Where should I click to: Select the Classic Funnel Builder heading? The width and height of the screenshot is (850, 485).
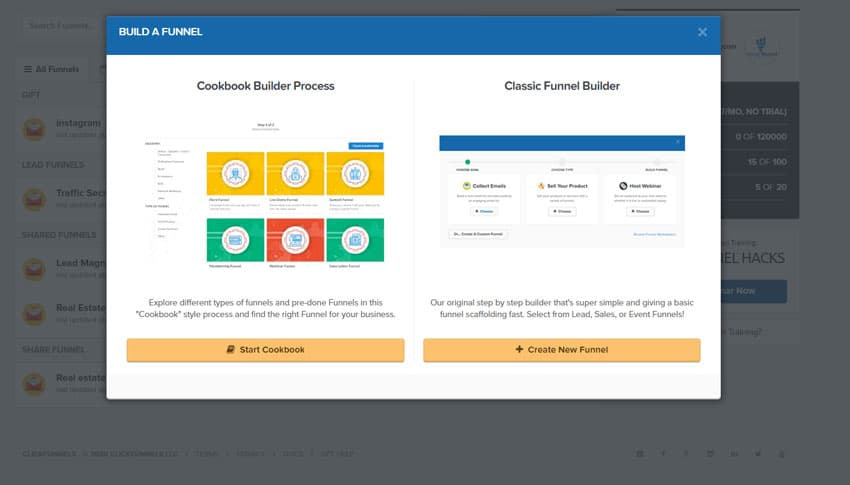562,86
